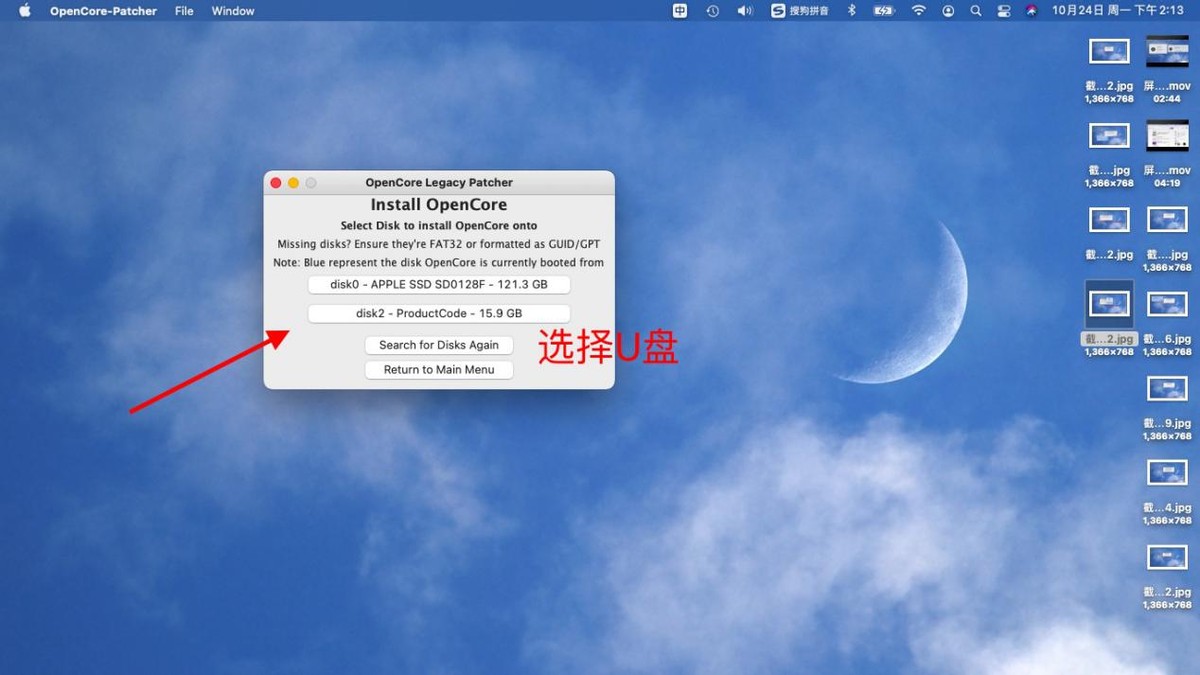Image resolution: width=1200 pixels, height=675 pixels.
Task: Open the Apple menu
Action: (x=23, y=11)
